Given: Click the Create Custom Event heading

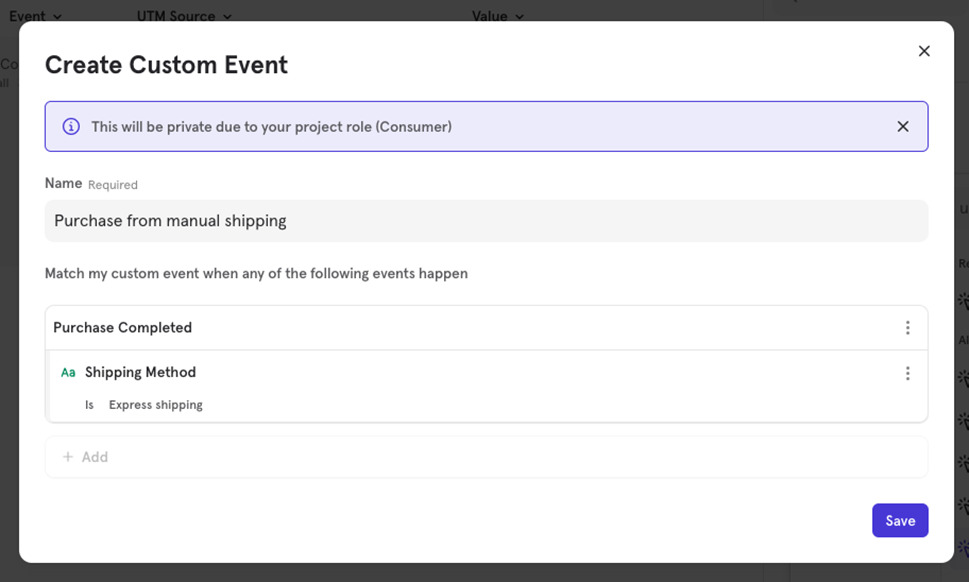Looking at the screenshot, I should pyautogui.click(x=166, y=65).
